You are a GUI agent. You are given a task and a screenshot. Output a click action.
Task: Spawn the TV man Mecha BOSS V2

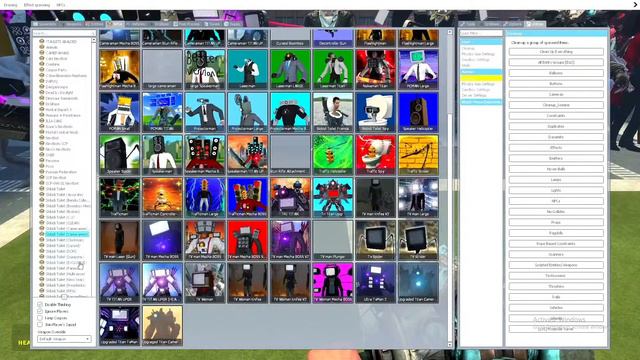click(x=290, y=240)
